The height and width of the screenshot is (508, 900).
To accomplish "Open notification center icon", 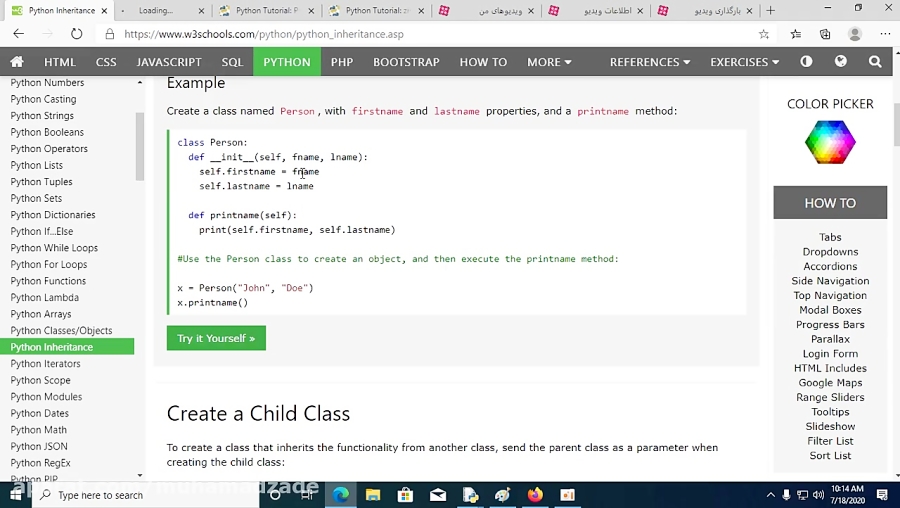I will coord(882,495).
